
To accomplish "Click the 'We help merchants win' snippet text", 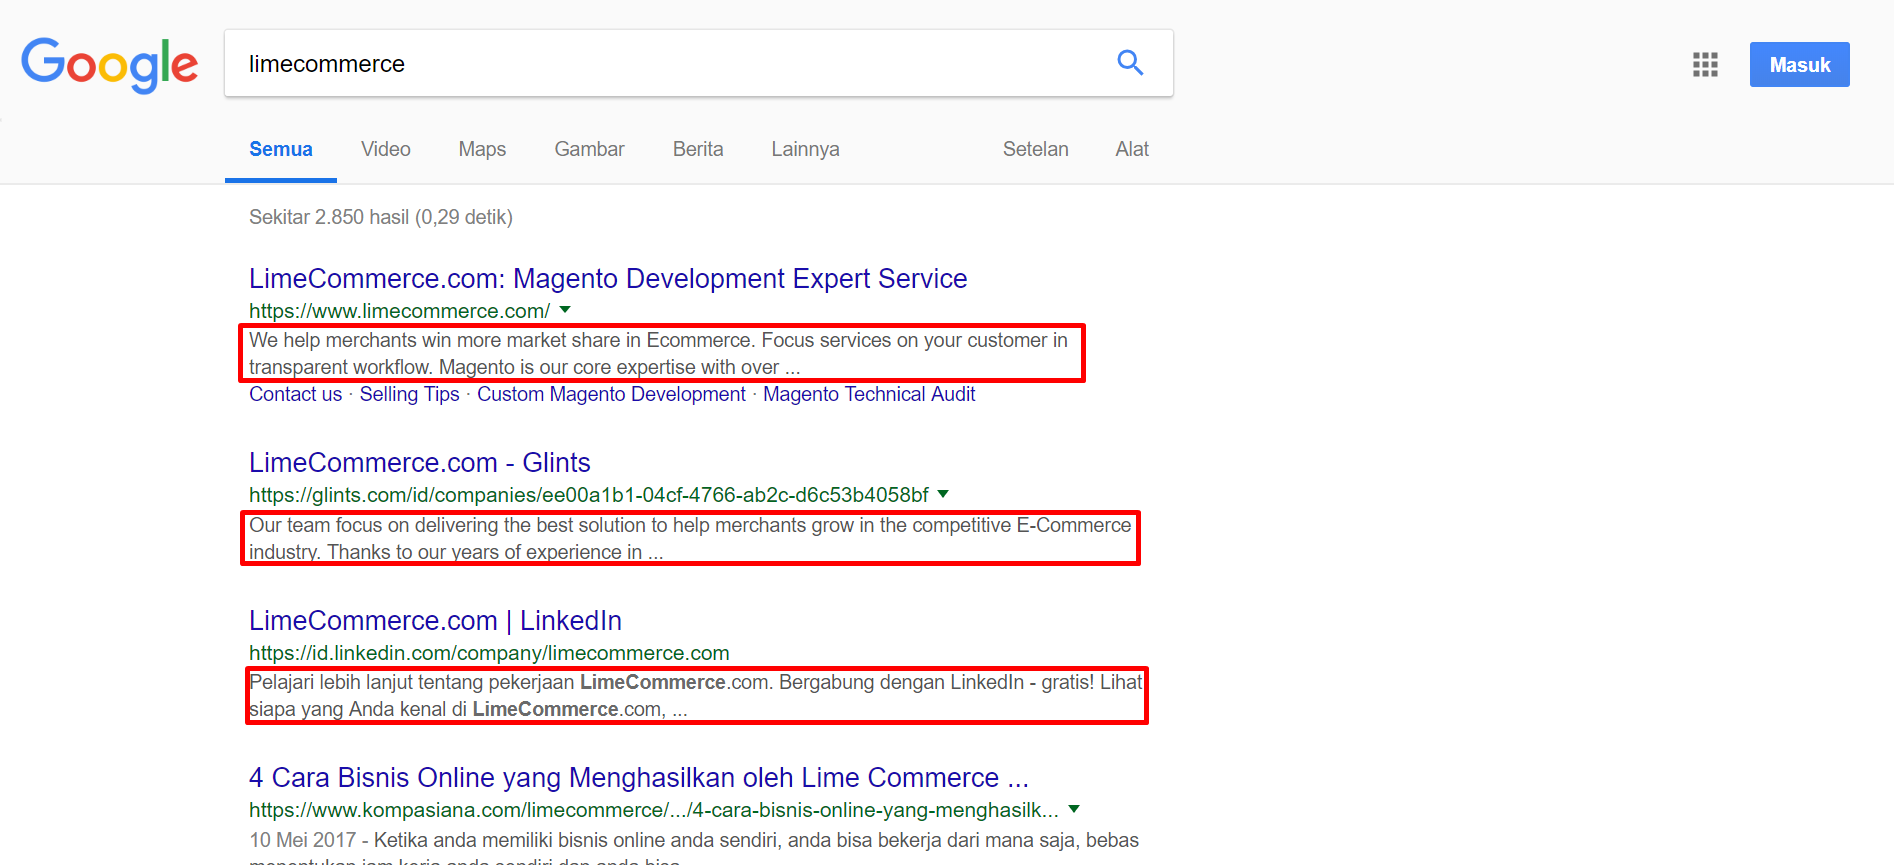I will (x=658, y=354).
